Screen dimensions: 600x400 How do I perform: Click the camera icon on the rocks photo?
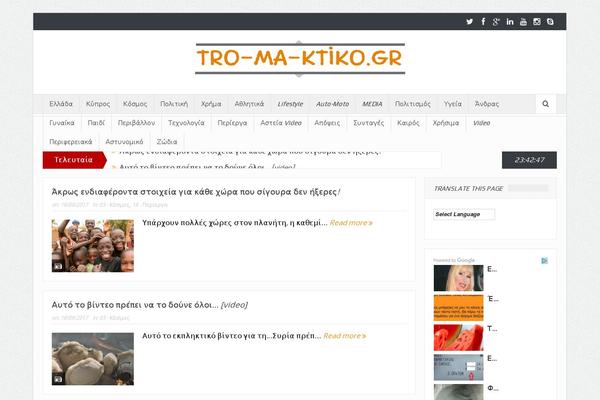[x=58, y=379]
